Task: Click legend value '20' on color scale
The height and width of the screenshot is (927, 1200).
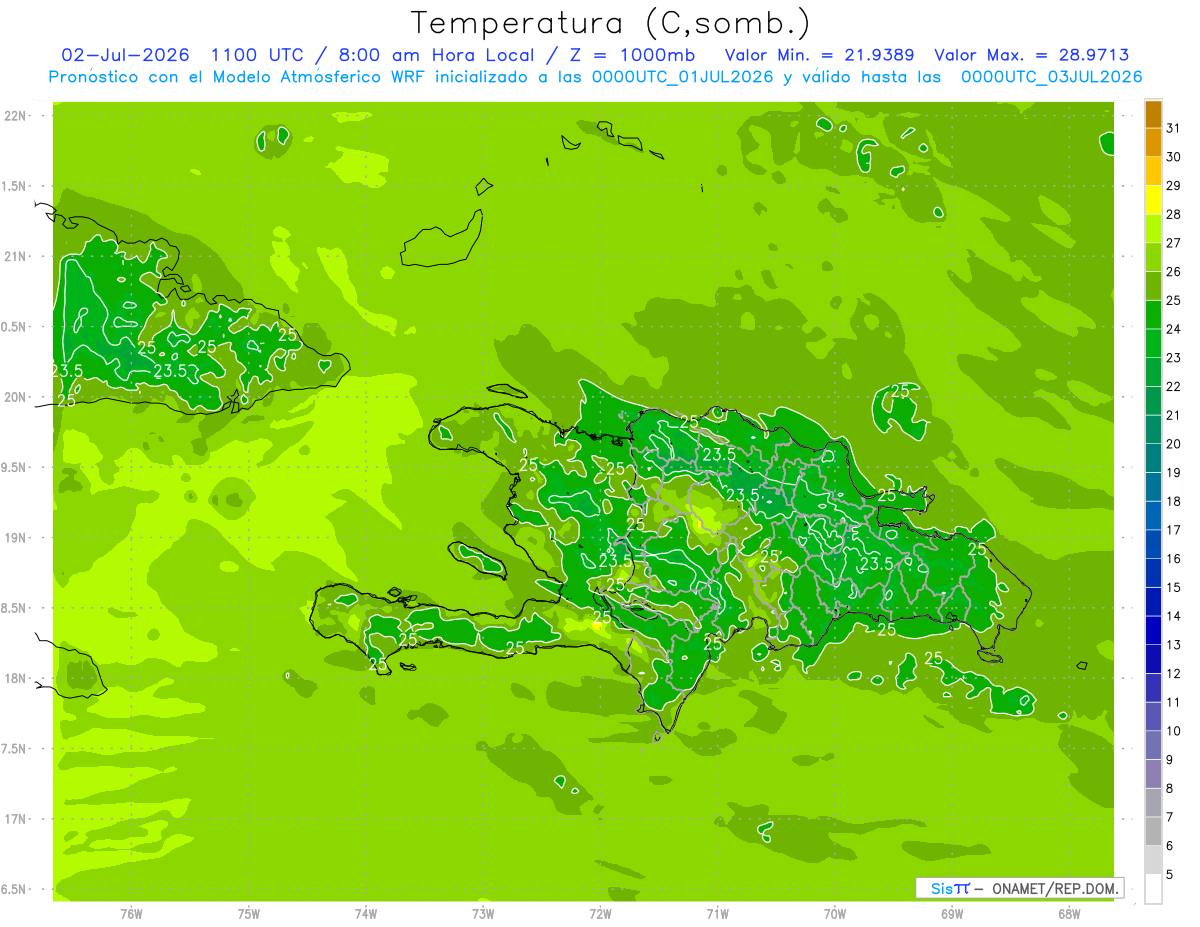Action: (x=1174, y=444)
